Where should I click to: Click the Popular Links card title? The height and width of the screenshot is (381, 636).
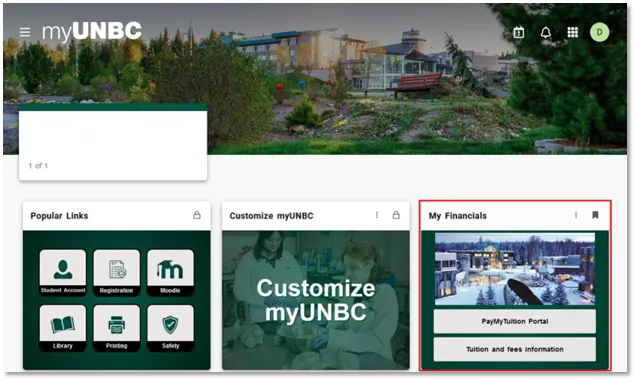tap(59, 216)
